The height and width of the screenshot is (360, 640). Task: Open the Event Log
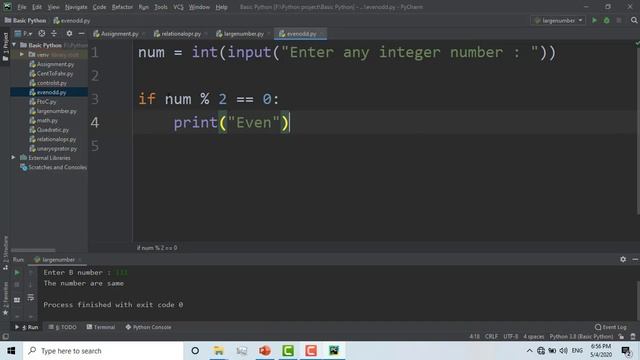[611, 327]
